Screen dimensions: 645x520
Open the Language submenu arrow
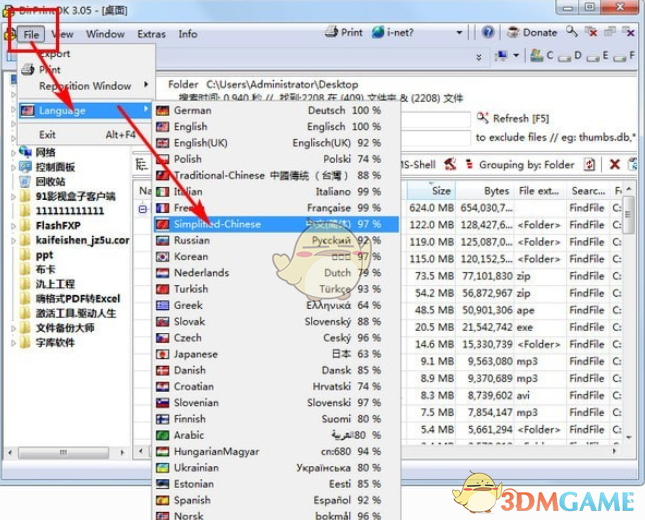pyautogui.click(x=146, y=109)
